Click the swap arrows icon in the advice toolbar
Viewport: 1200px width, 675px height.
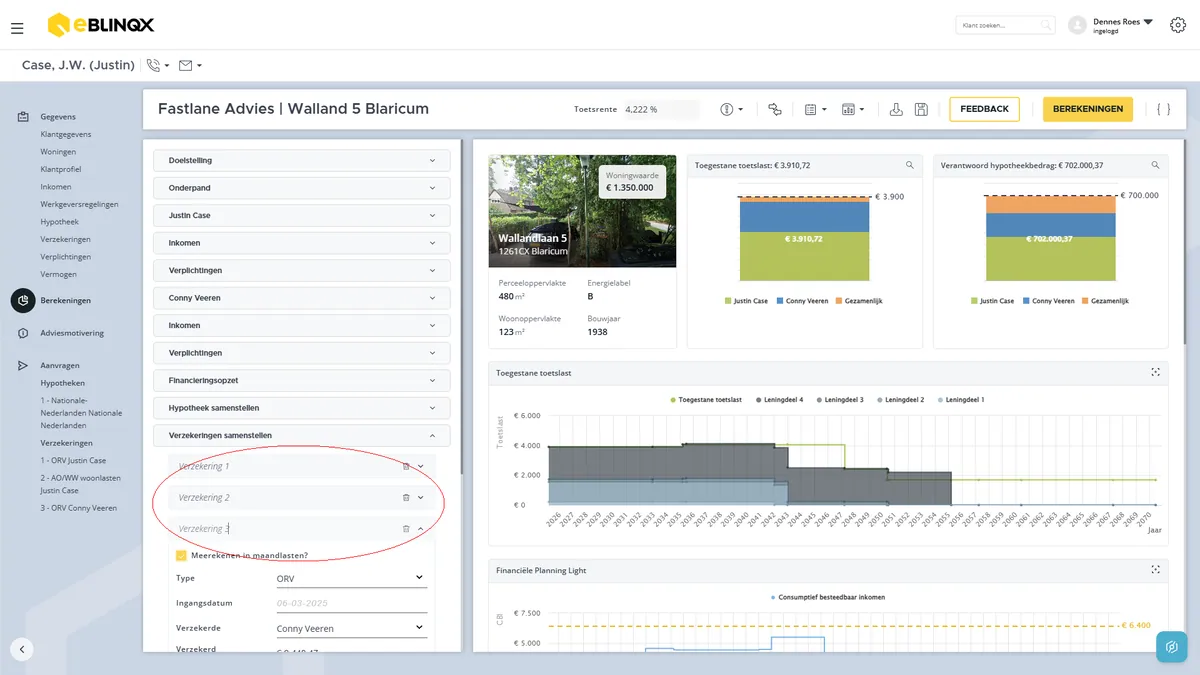pyautogui.click(x=775, y=109)
